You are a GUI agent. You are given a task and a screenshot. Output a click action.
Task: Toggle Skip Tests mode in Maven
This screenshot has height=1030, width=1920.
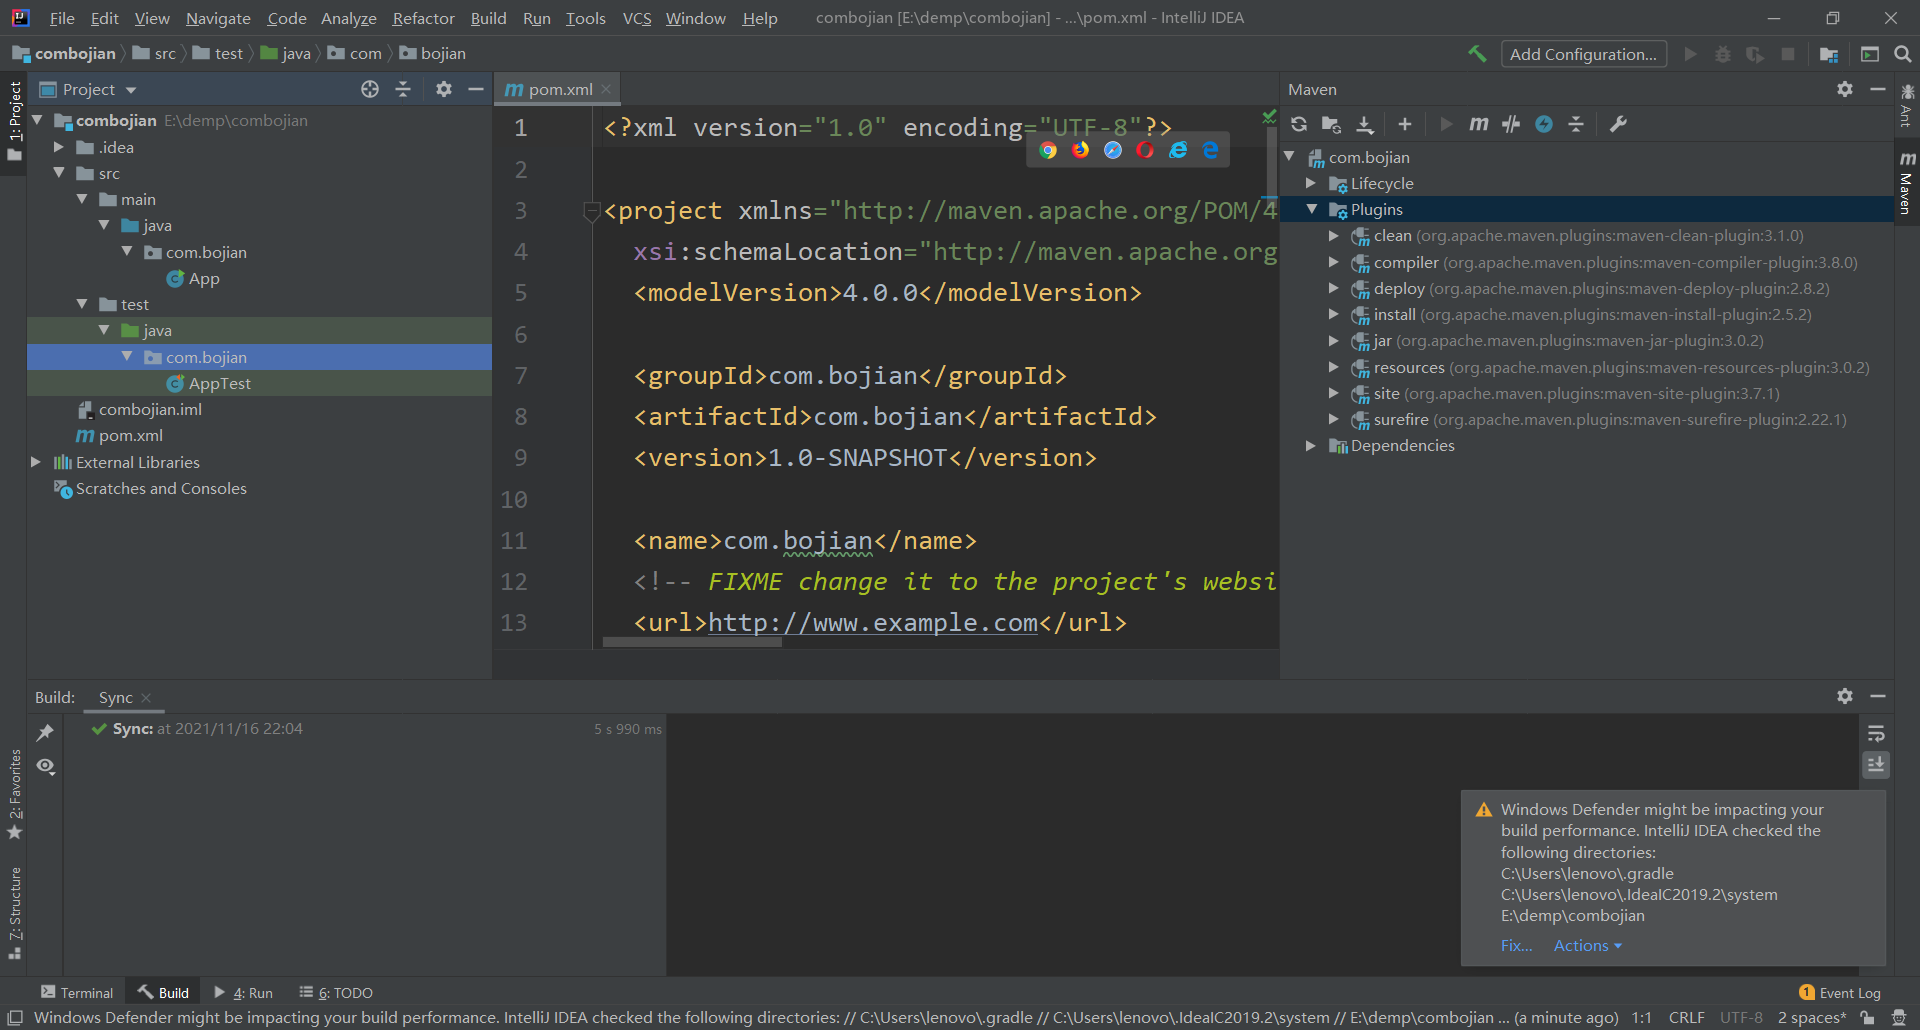tap(1544, 124)
